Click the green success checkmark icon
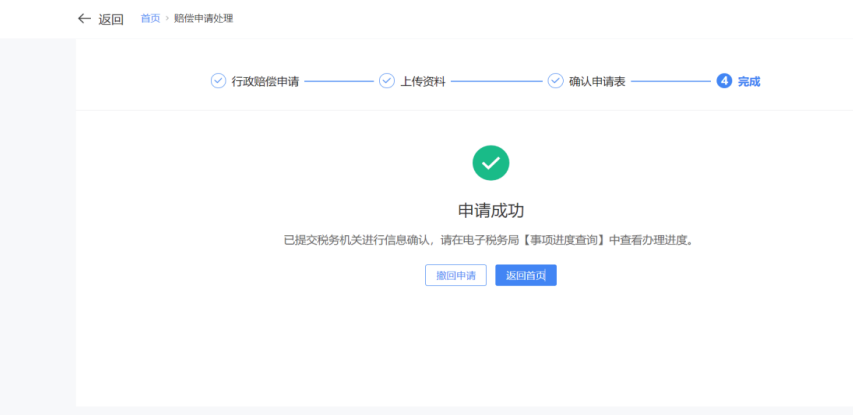853x415 pixels. click(491, 163)
